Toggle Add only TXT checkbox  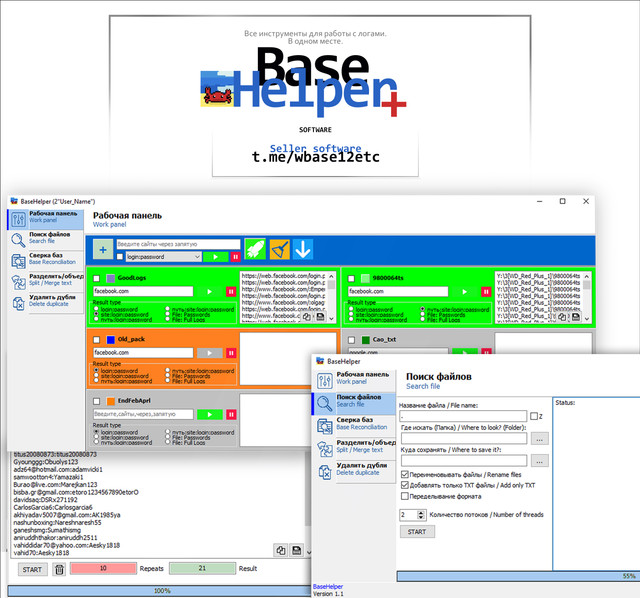click(x=404, y=485)
